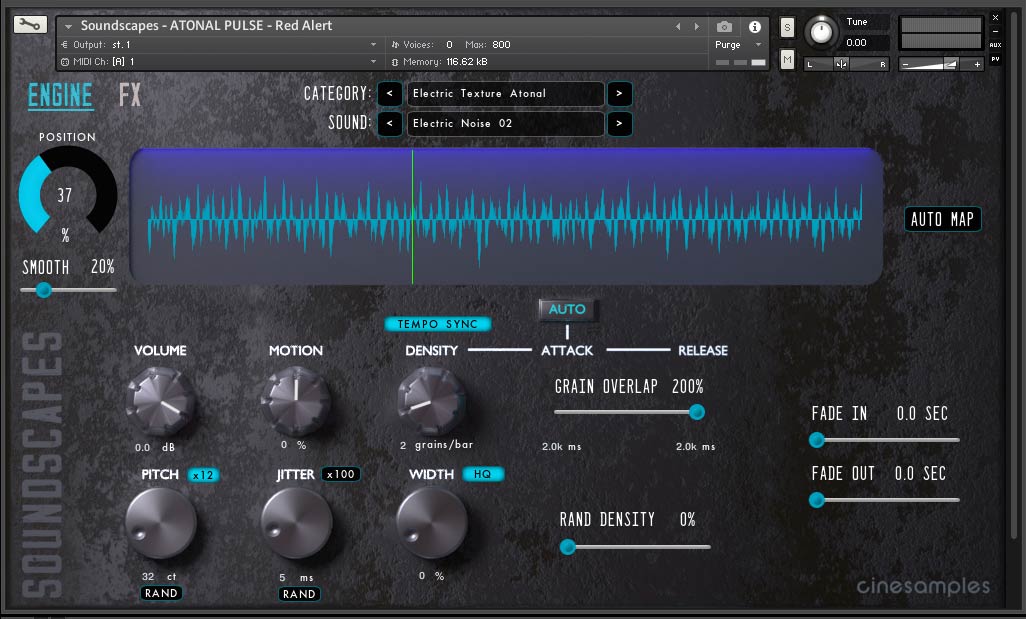Open the wrench instrument edit icon
1026x619 pixels.
(30, 25)
